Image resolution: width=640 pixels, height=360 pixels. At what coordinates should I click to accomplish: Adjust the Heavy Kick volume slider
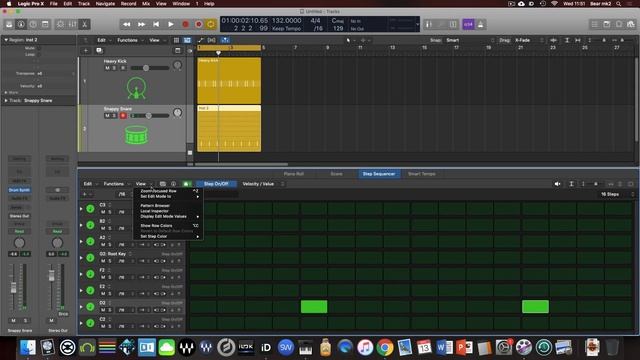(150, 68)
